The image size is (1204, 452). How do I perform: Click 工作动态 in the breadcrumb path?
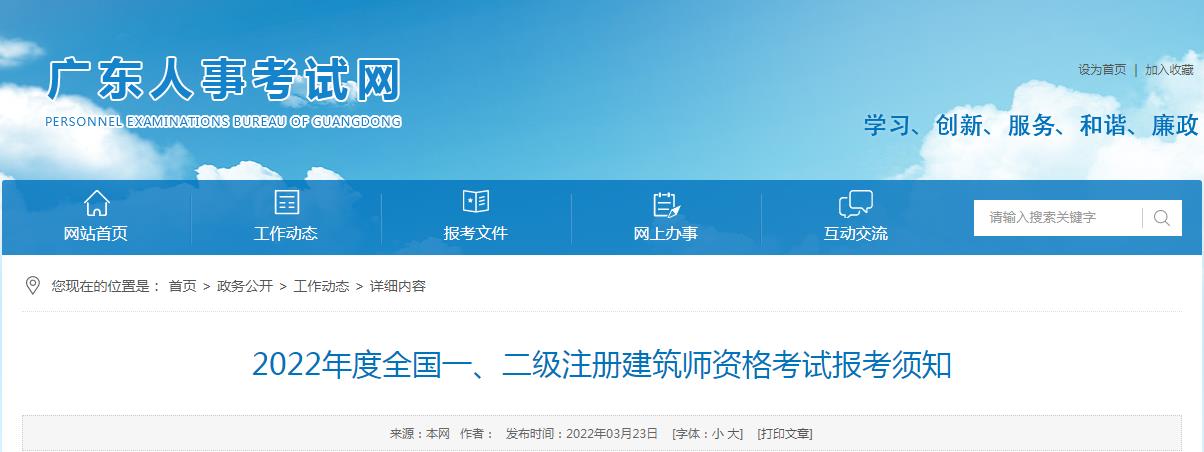click(321, 286)
